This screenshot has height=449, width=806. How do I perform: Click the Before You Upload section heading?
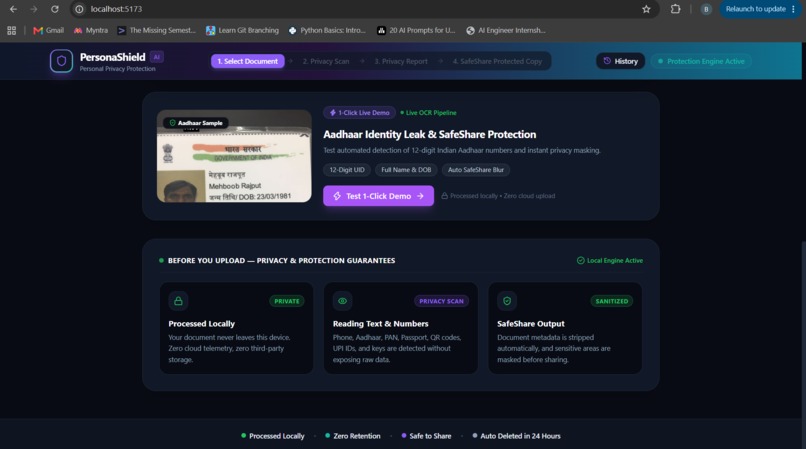pyautogui.click(x=281, y=260)
